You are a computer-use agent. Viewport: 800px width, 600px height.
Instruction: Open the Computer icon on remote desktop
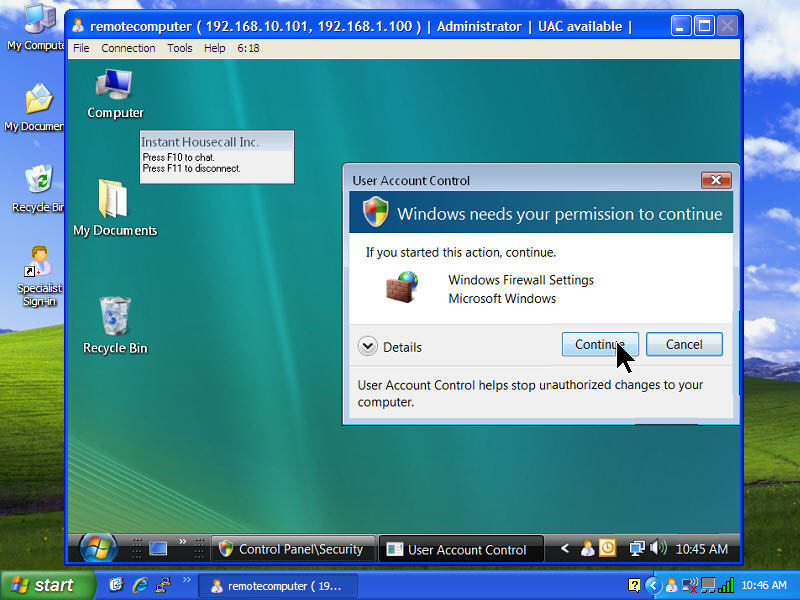pyautogui.click(x=115, y=94)
